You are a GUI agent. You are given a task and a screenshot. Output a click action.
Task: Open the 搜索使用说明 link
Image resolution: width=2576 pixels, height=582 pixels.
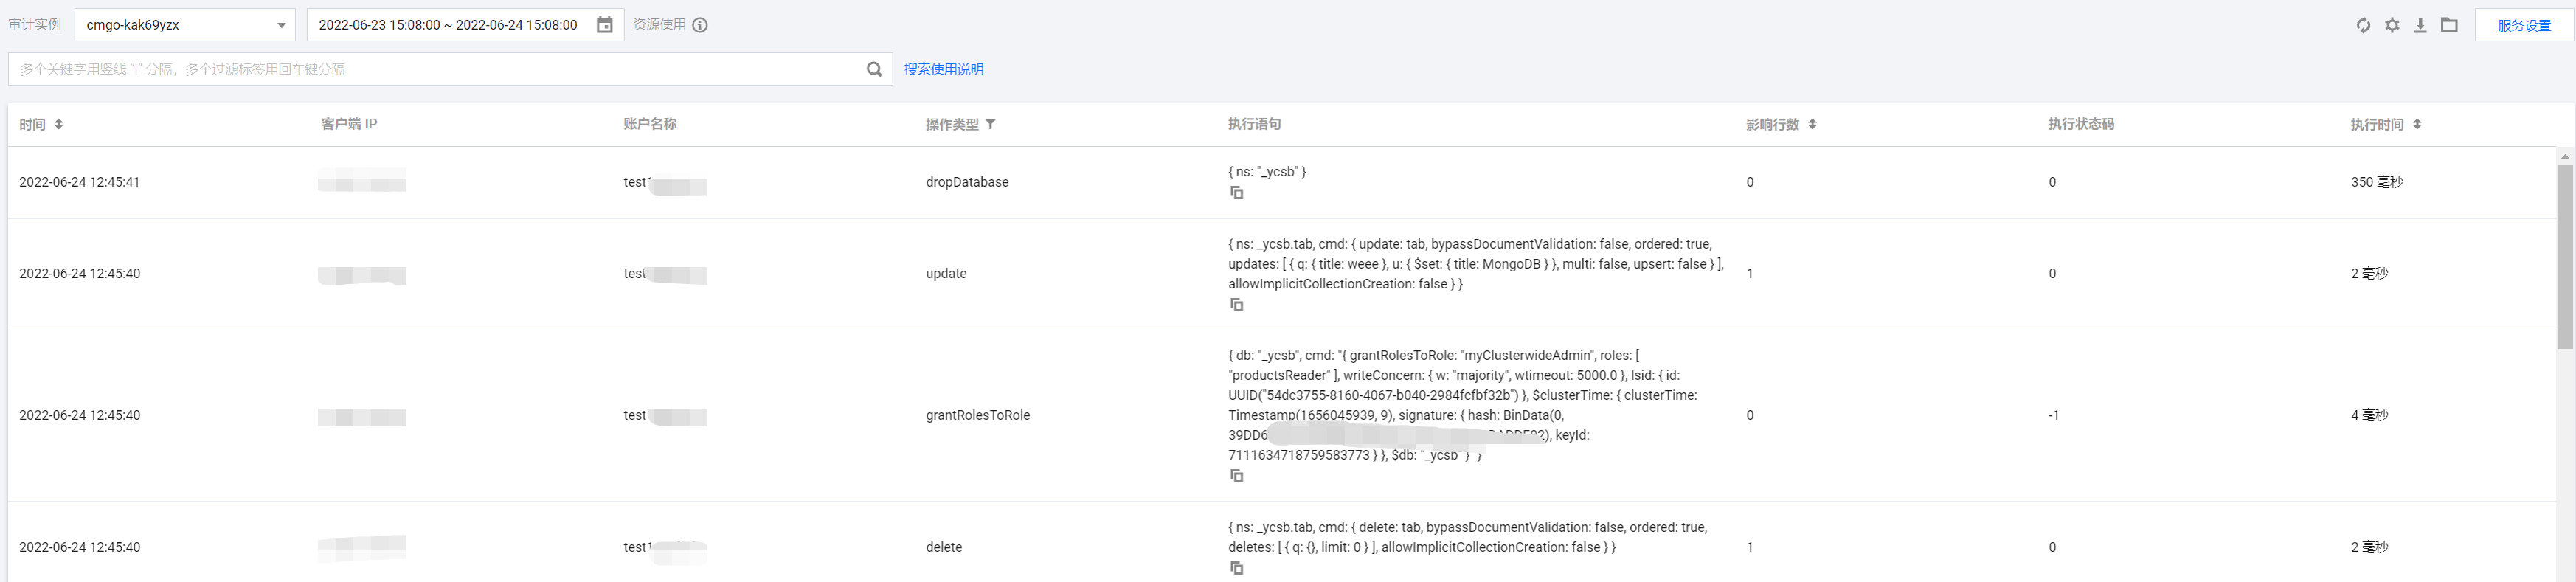click(x=943, y=69)
